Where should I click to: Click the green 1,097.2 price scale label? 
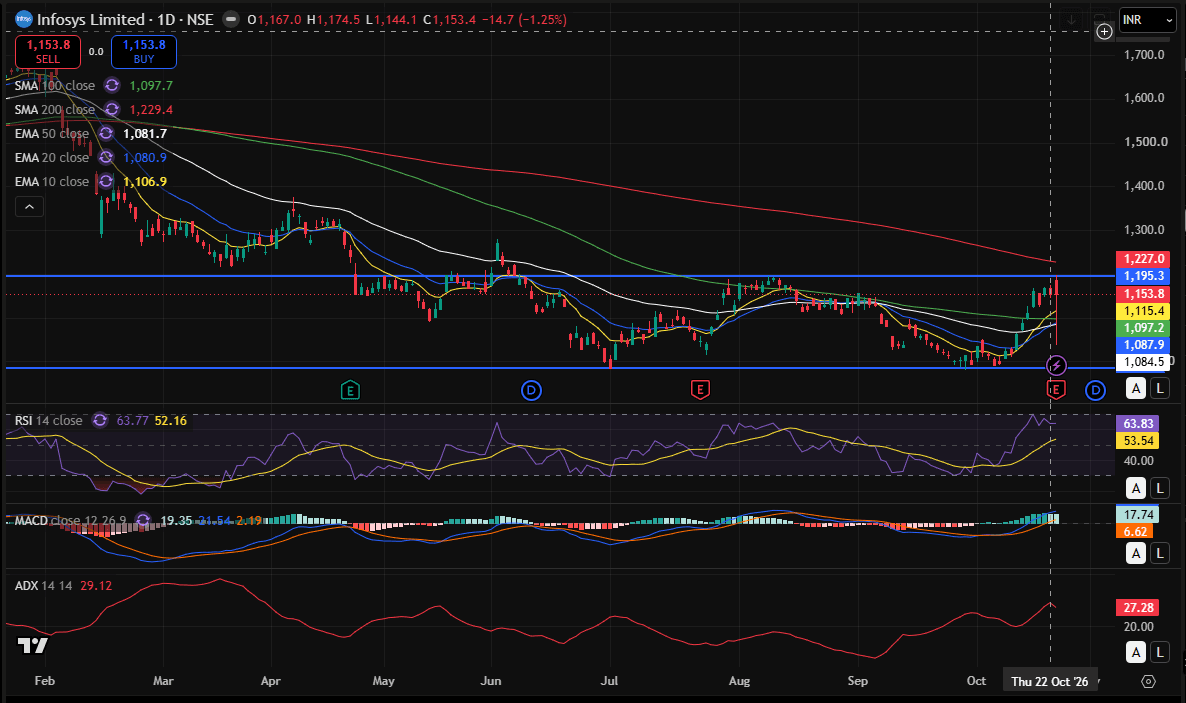pos(1143,328)
